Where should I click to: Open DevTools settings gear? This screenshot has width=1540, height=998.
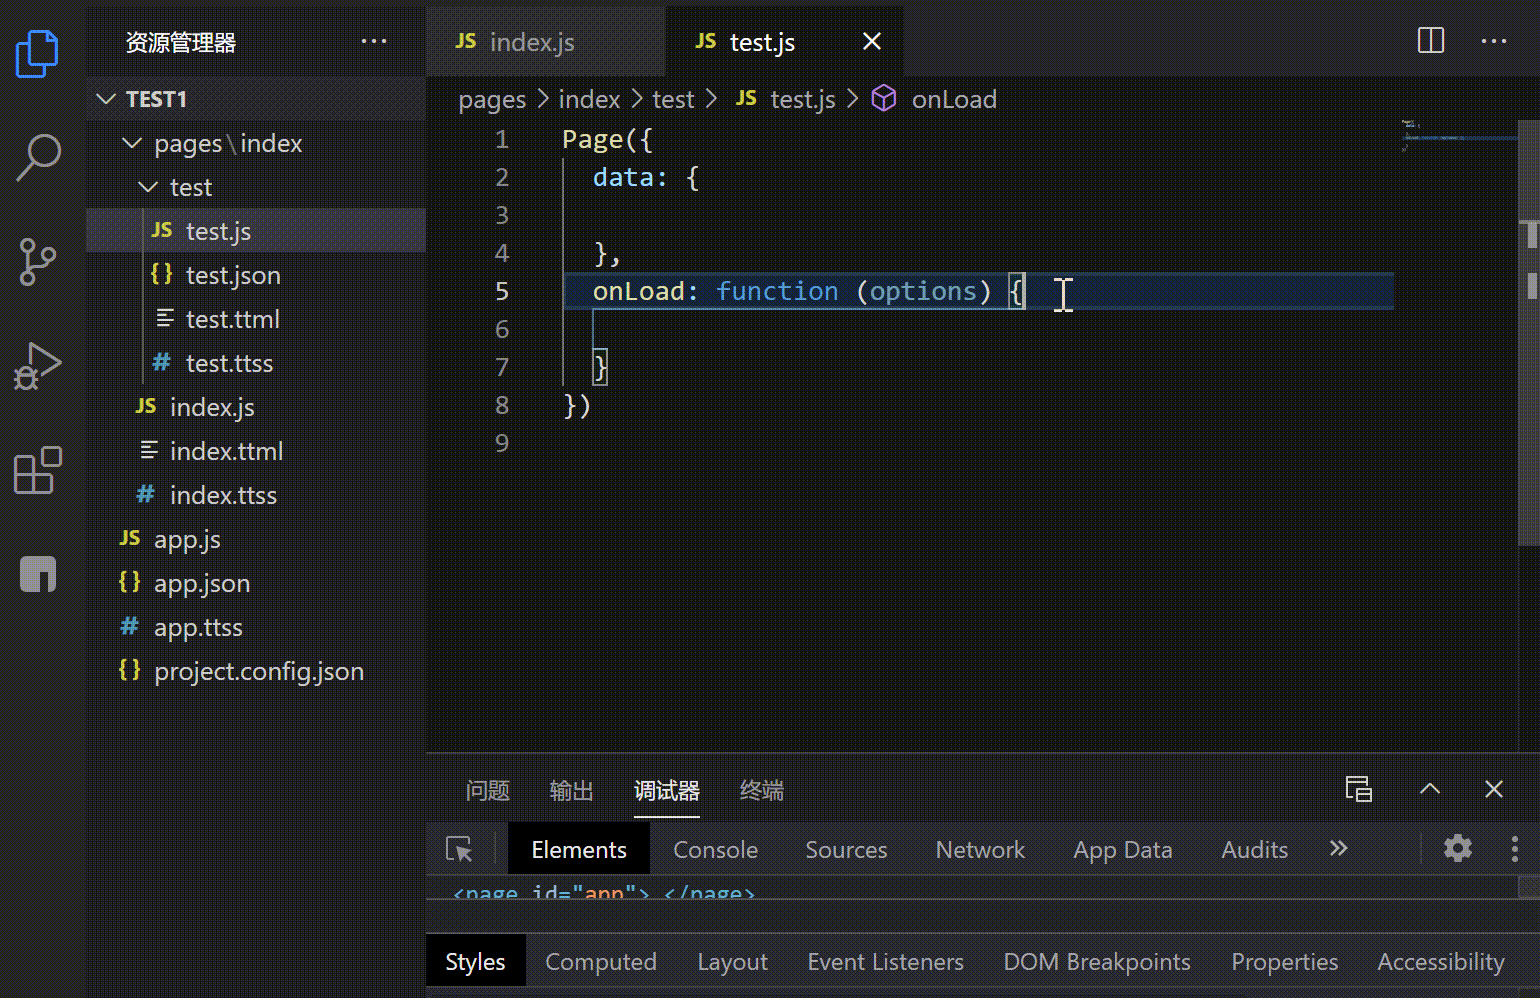pyautogui.click(x=1458, y=849)
